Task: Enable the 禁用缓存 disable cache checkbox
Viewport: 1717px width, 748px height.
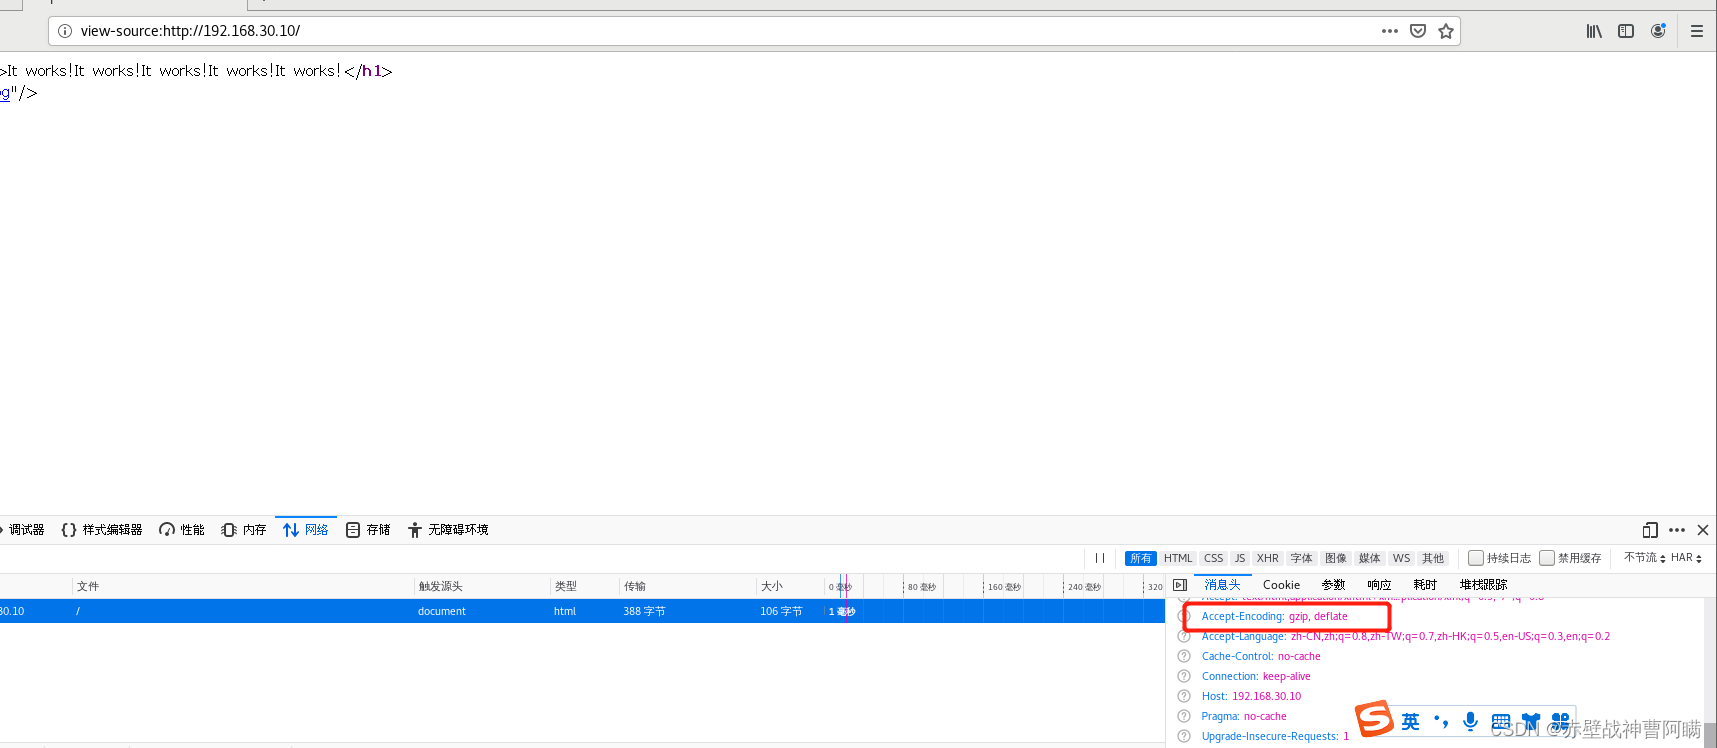Action: [x=1547, y=558]
